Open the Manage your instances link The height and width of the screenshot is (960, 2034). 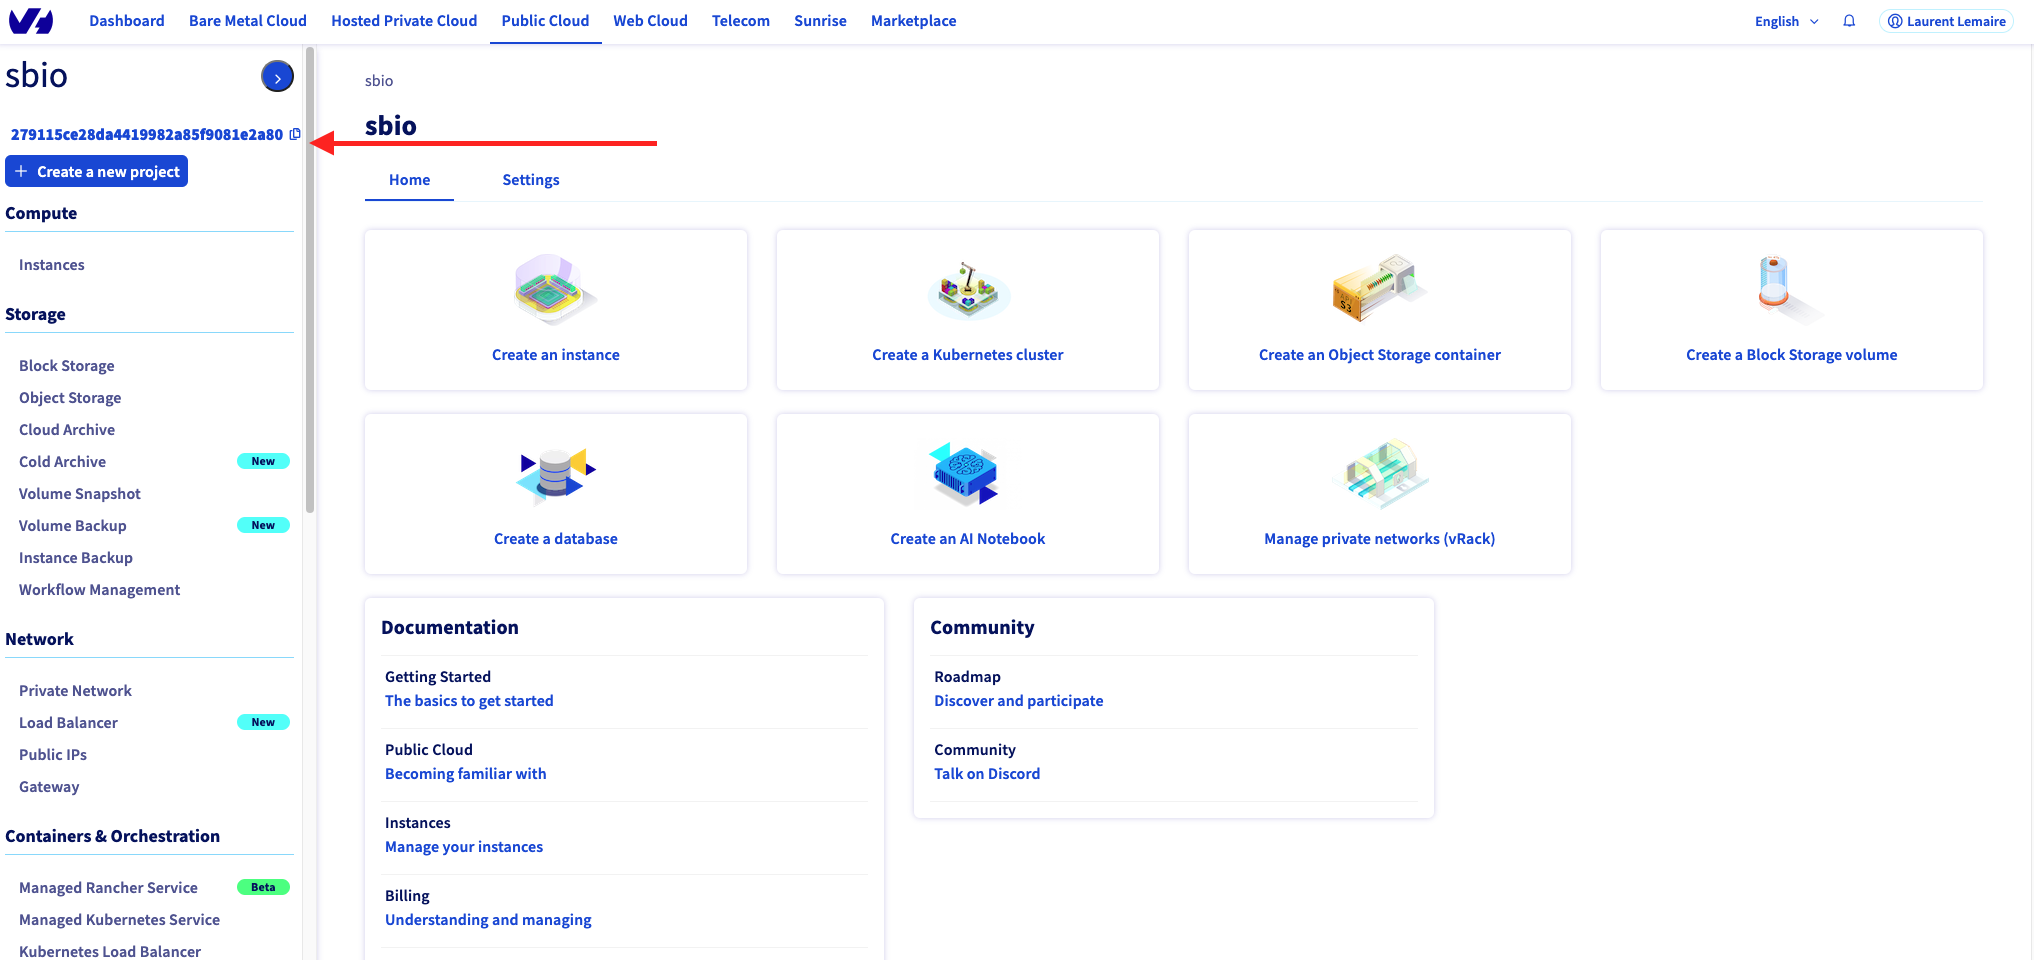click(x=464, y=846)
